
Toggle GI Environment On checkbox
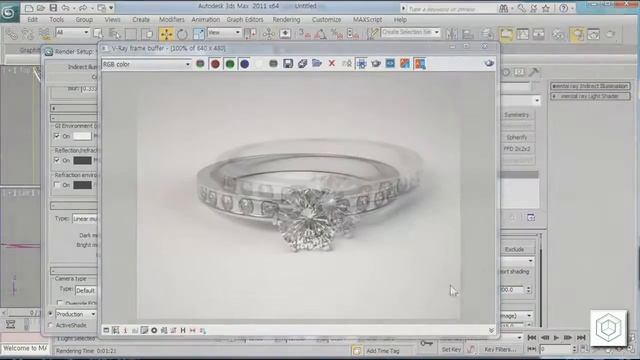(x=57, y=136)
